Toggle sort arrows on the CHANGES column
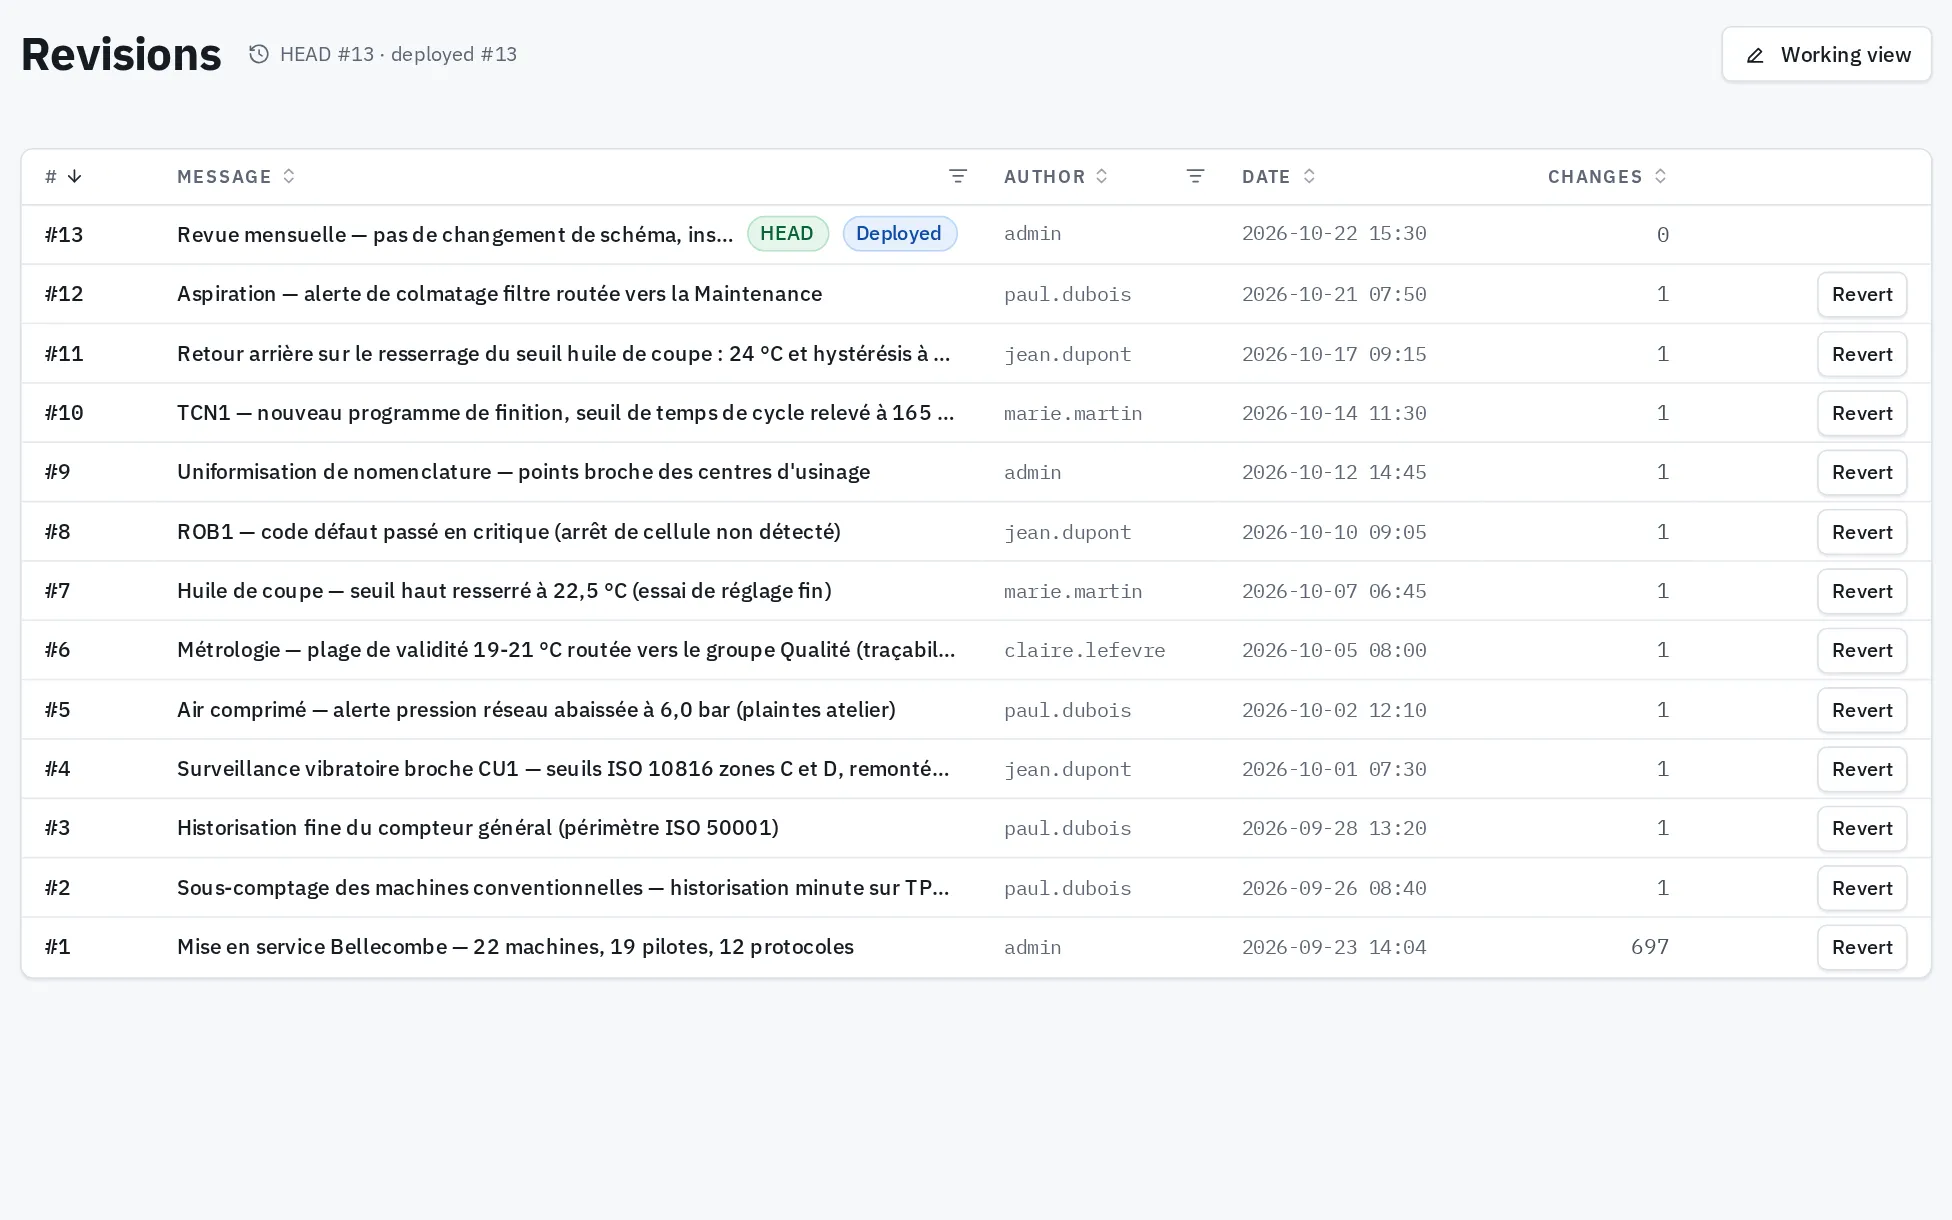Image resolution: width=1952 pixels, height=1220 pixels. click(x=1660, y=177)
